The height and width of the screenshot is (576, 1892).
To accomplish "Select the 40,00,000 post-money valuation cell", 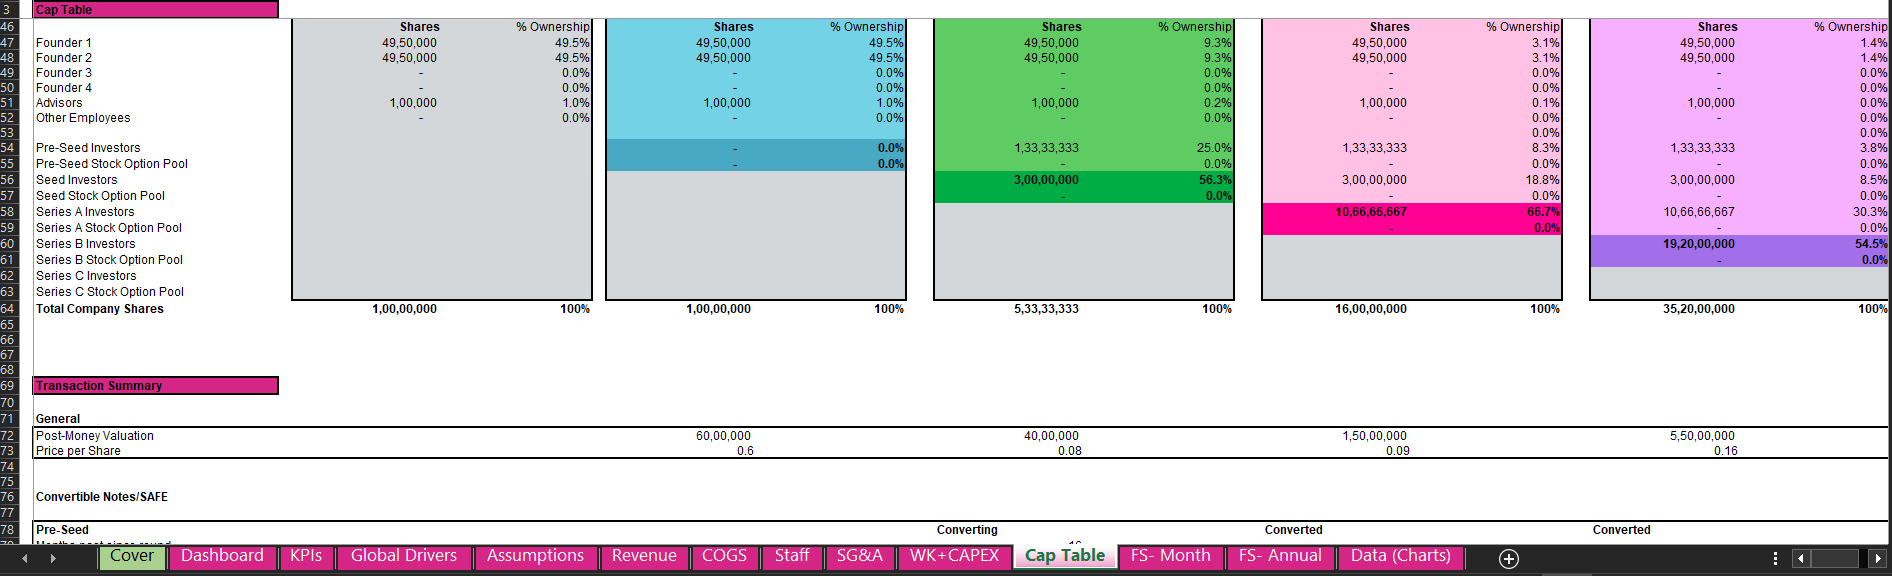I will [1051, 436].
